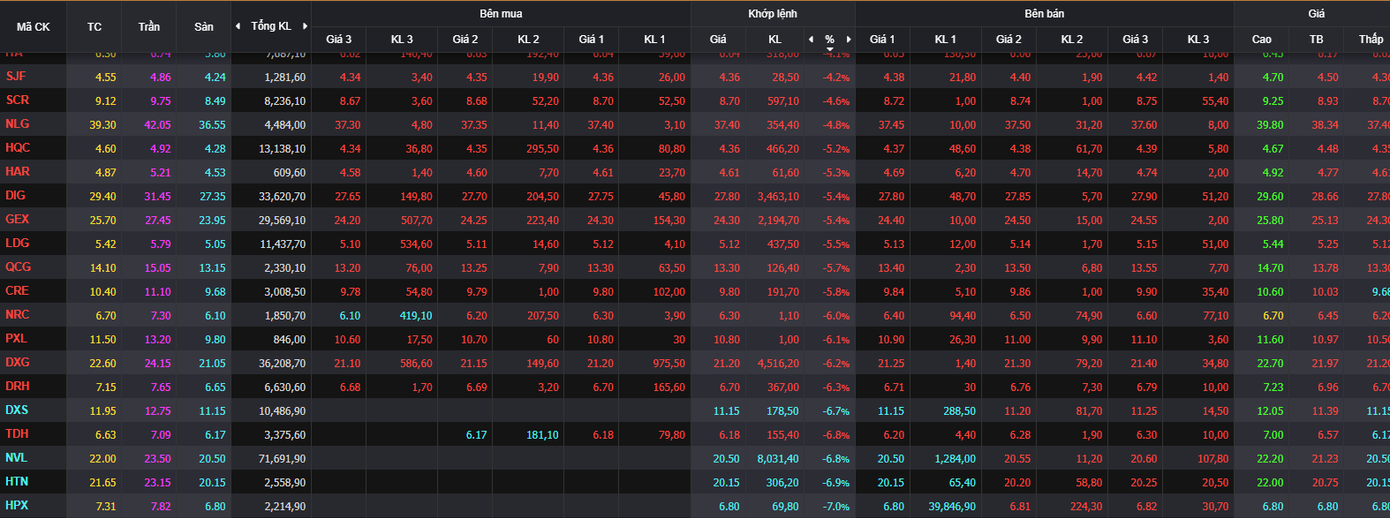Select the GEX ticker row
The image size is (1390, 518).
click(17, 219)
